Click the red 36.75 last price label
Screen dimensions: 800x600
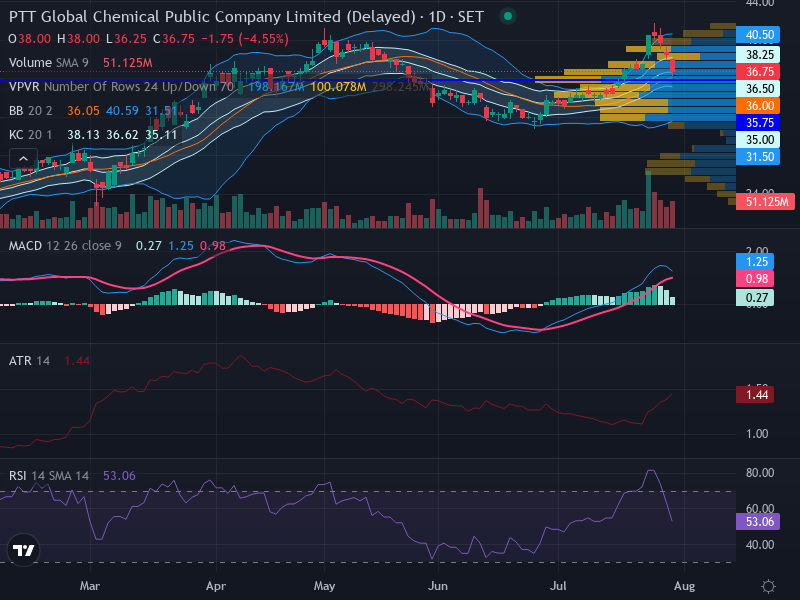[758, 71]
